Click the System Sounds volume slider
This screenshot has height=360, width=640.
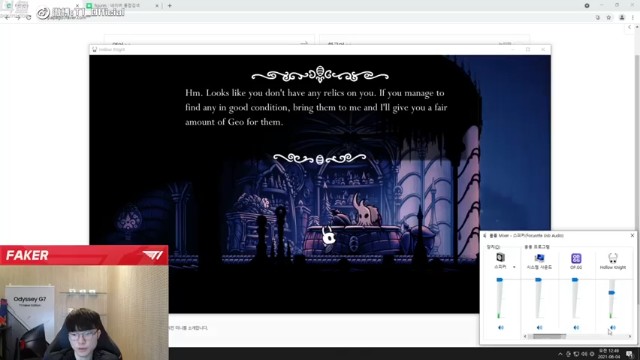click(538, 298)
